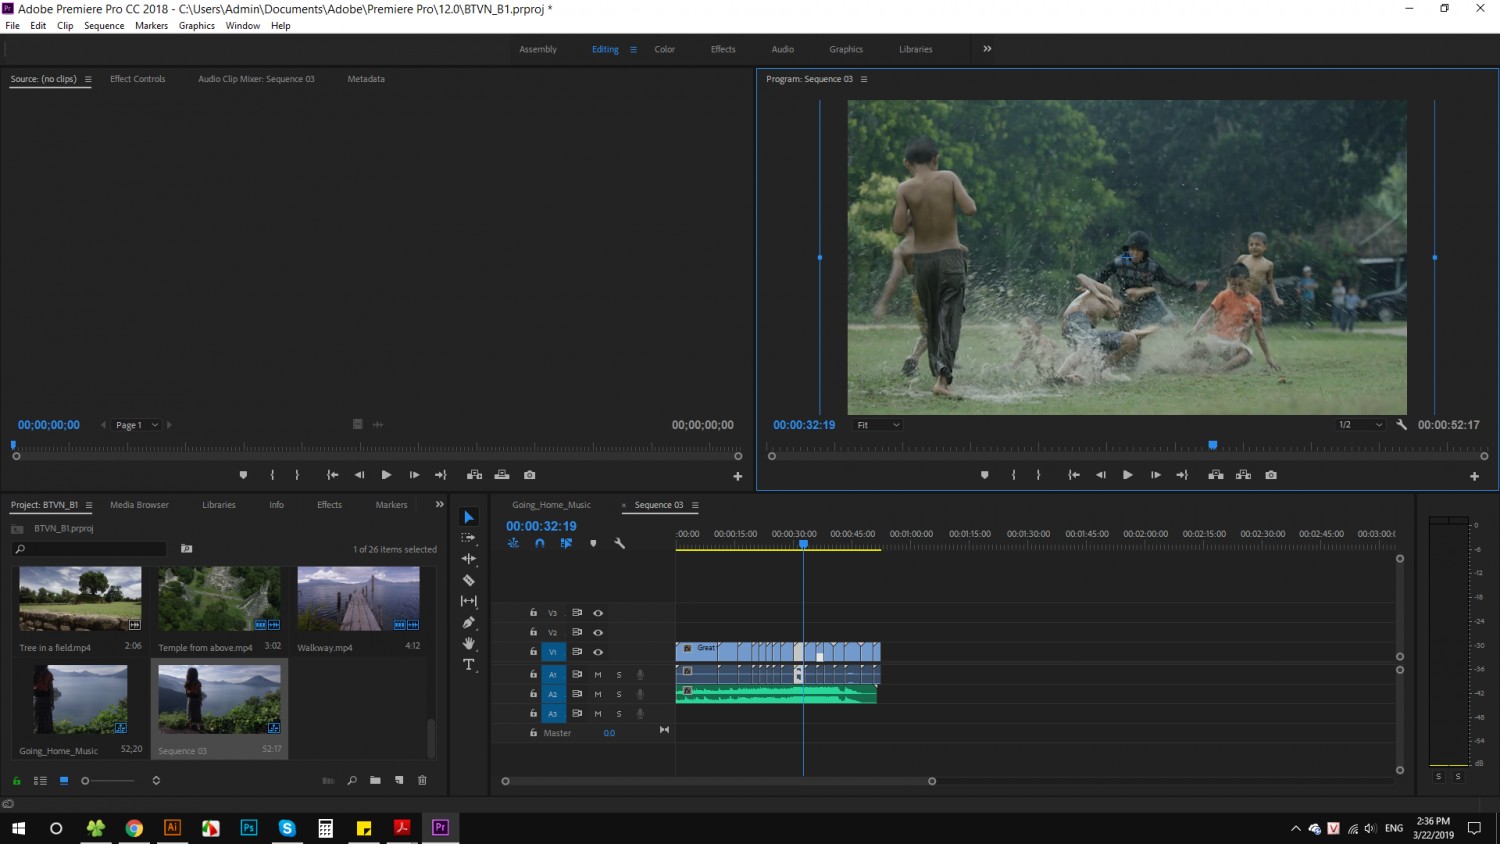Step forward one frame in Program monitor
1500x844 pixels.
(1155, 475)
